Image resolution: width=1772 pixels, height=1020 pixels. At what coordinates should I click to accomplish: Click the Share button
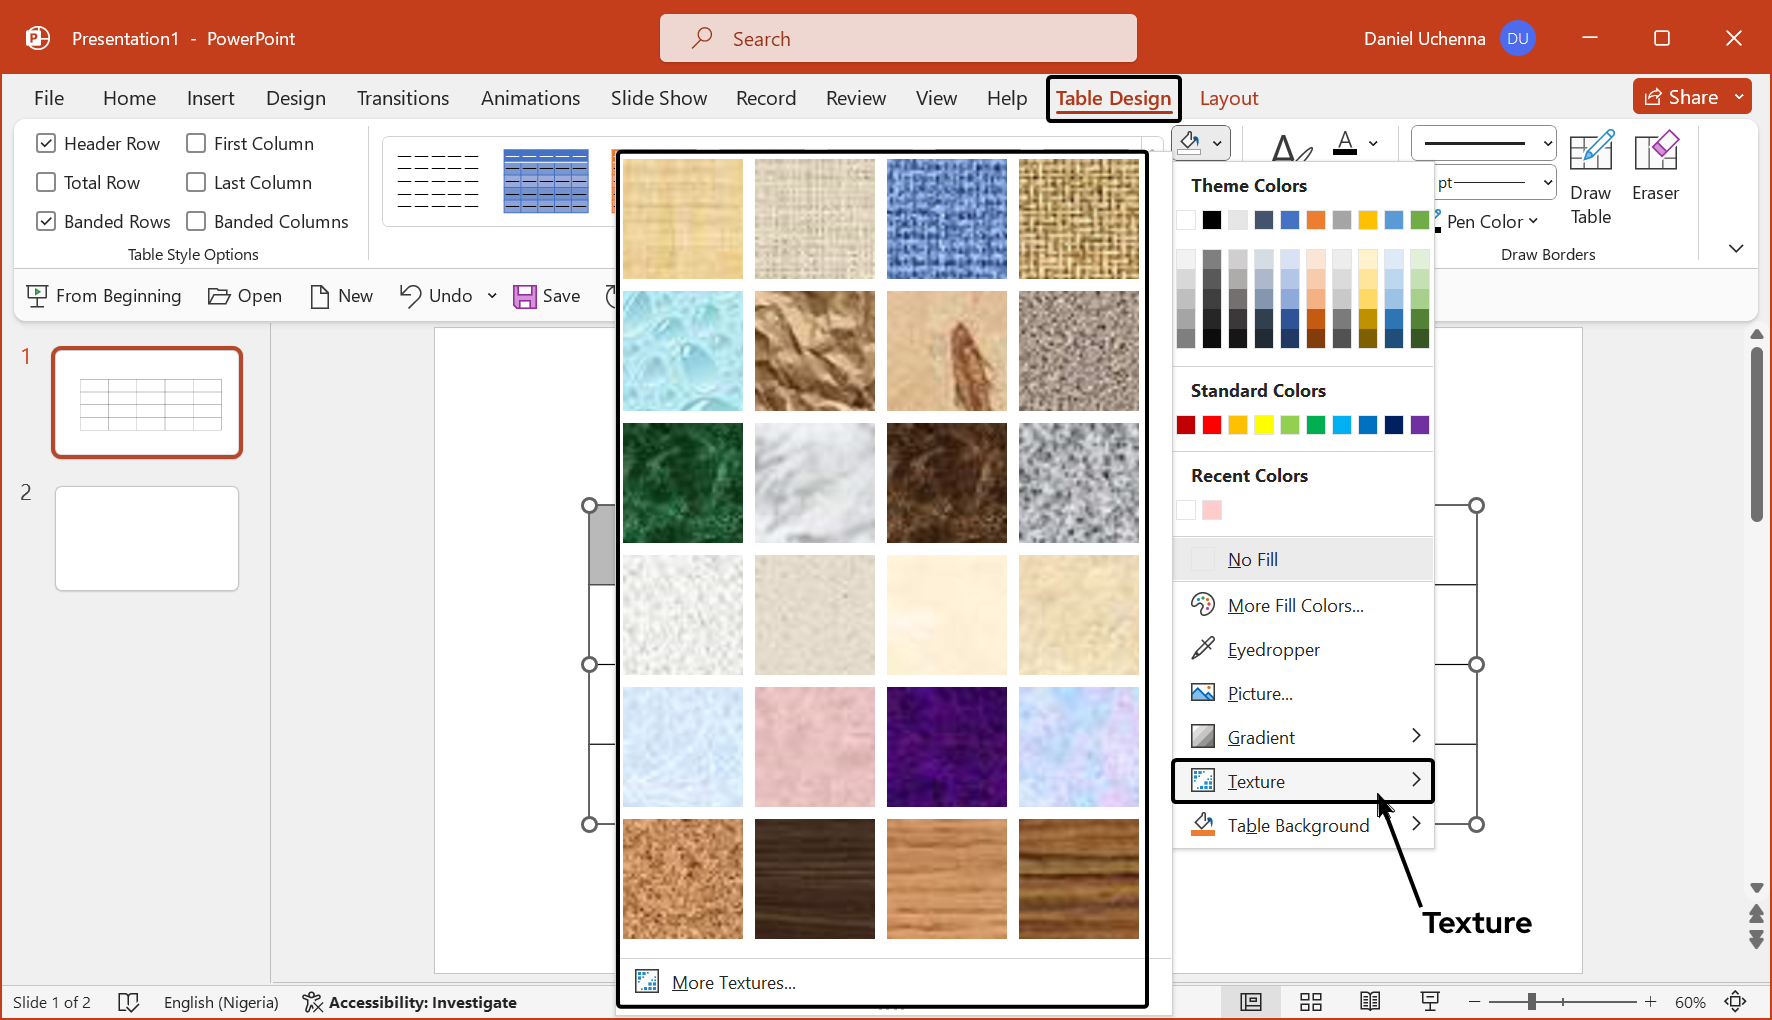1682,97
